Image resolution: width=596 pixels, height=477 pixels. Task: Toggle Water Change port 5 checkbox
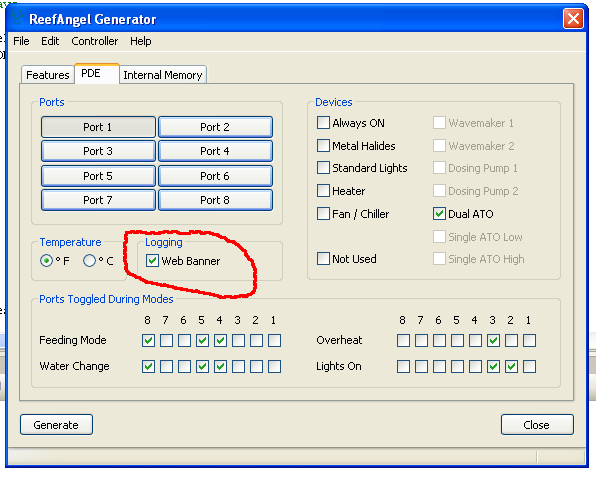pos(202,367)
